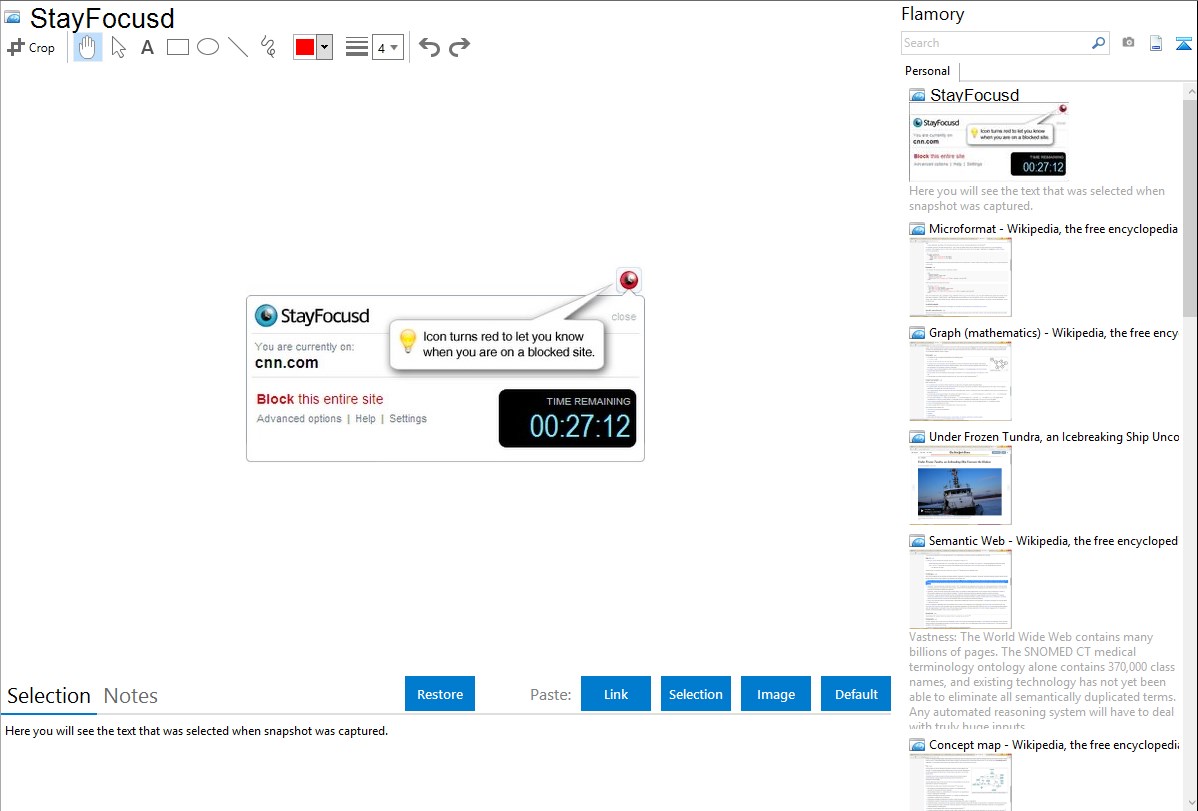The width and height of the screenshot is (1198, 811).
Task: Click the icon beside Under Frozen Tundra title
Action: click(x=918, y=437)
